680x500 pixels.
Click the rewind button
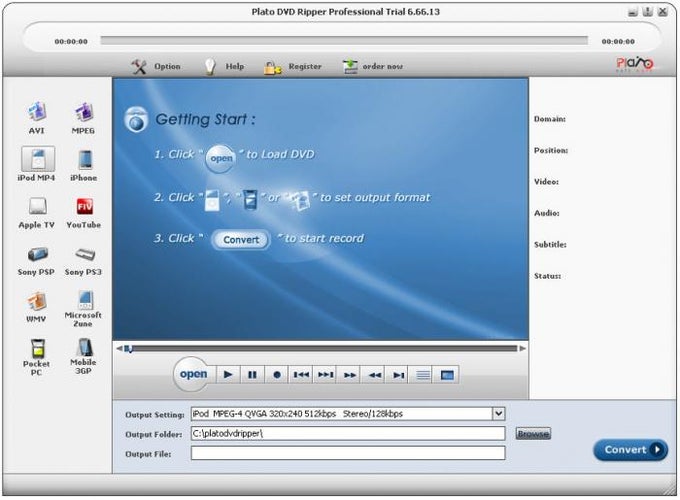(374, 374)
